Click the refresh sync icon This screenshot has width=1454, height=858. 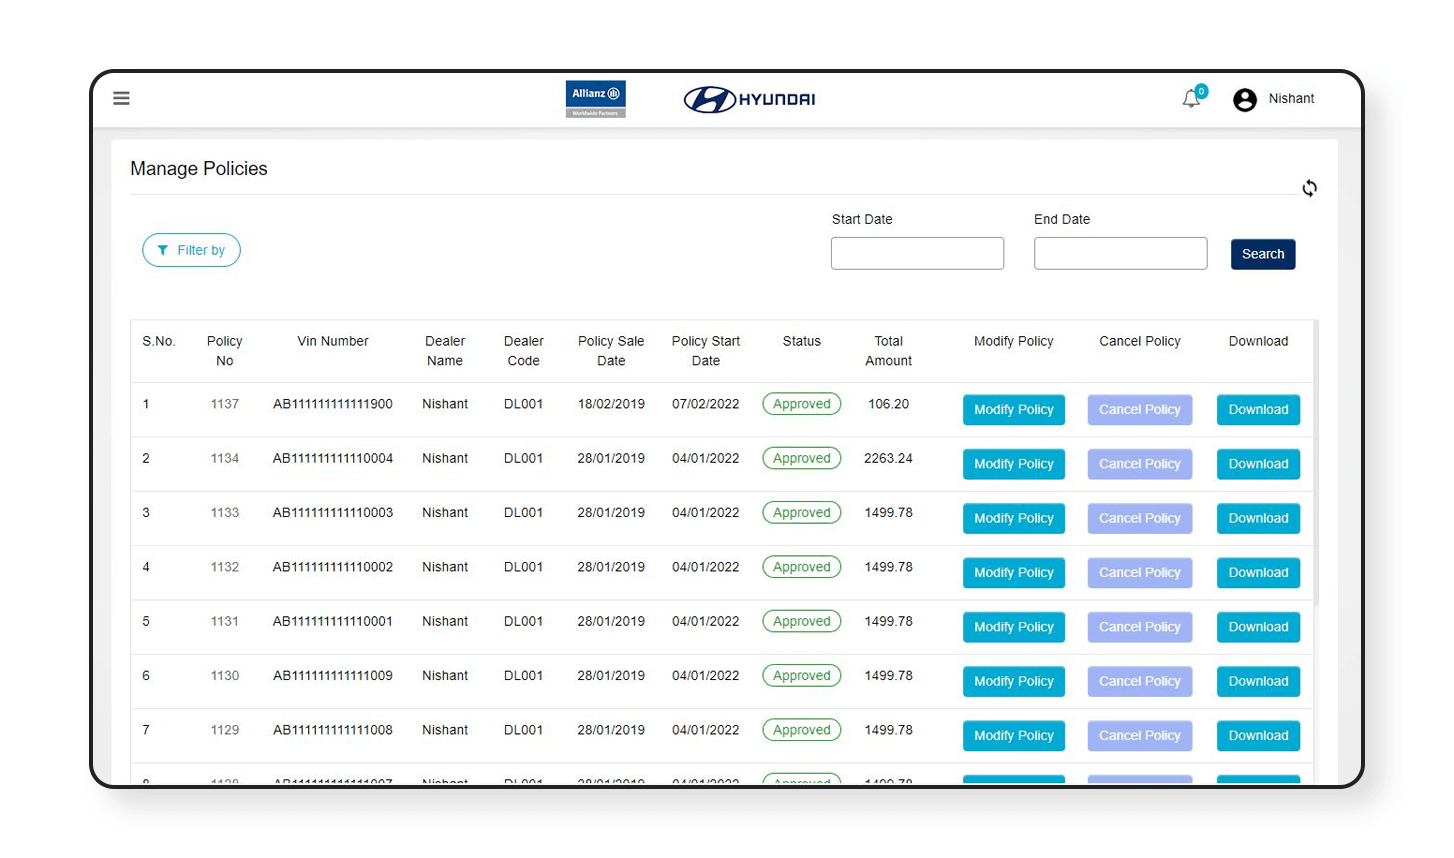point(1309,188)
